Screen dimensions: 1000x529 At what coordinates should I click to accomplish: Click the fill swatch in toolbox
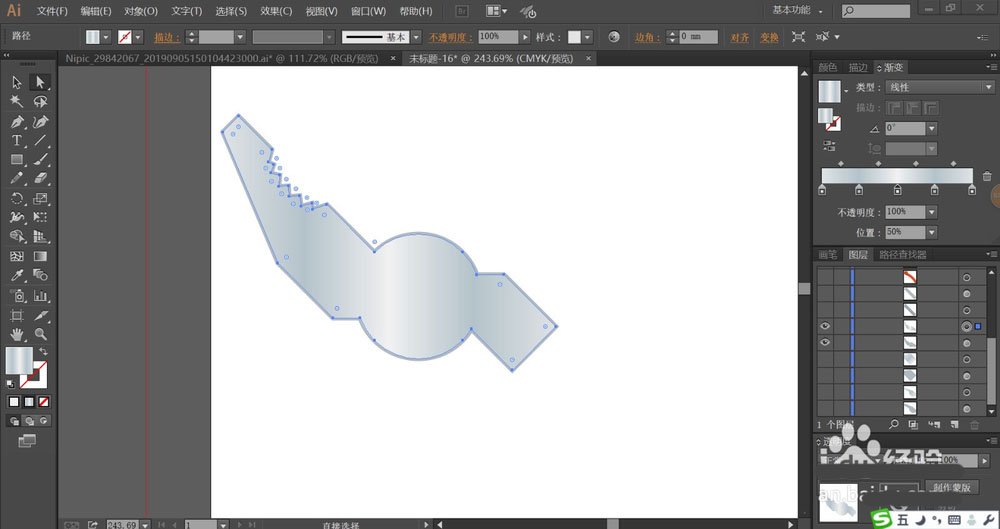coord(19,361)
